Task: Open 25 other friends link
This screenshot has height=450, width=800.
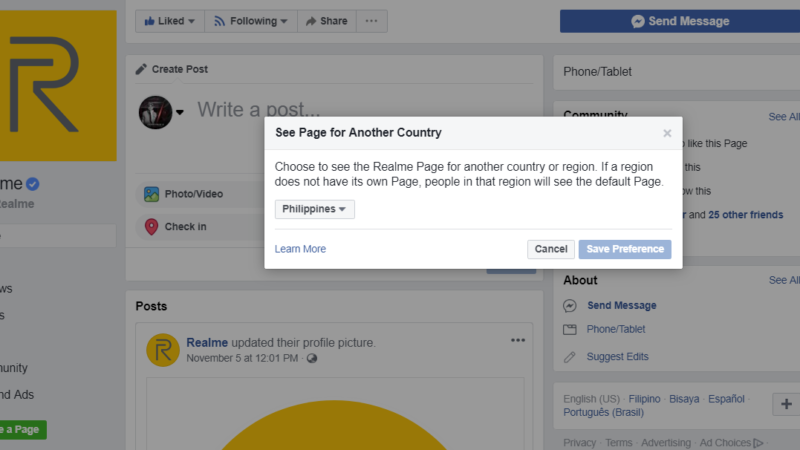Action: (x=745, y=215)
